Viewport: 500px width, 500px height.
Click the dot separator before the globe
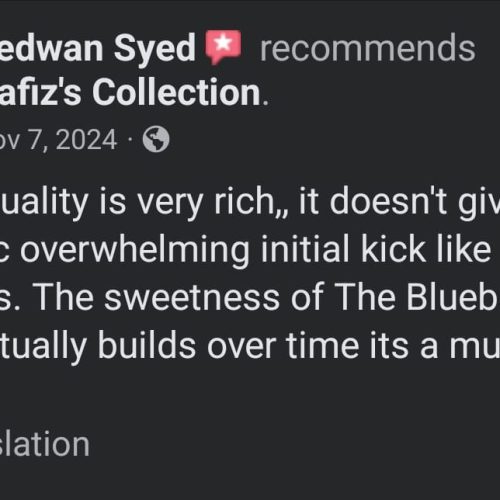coord(130,140)
